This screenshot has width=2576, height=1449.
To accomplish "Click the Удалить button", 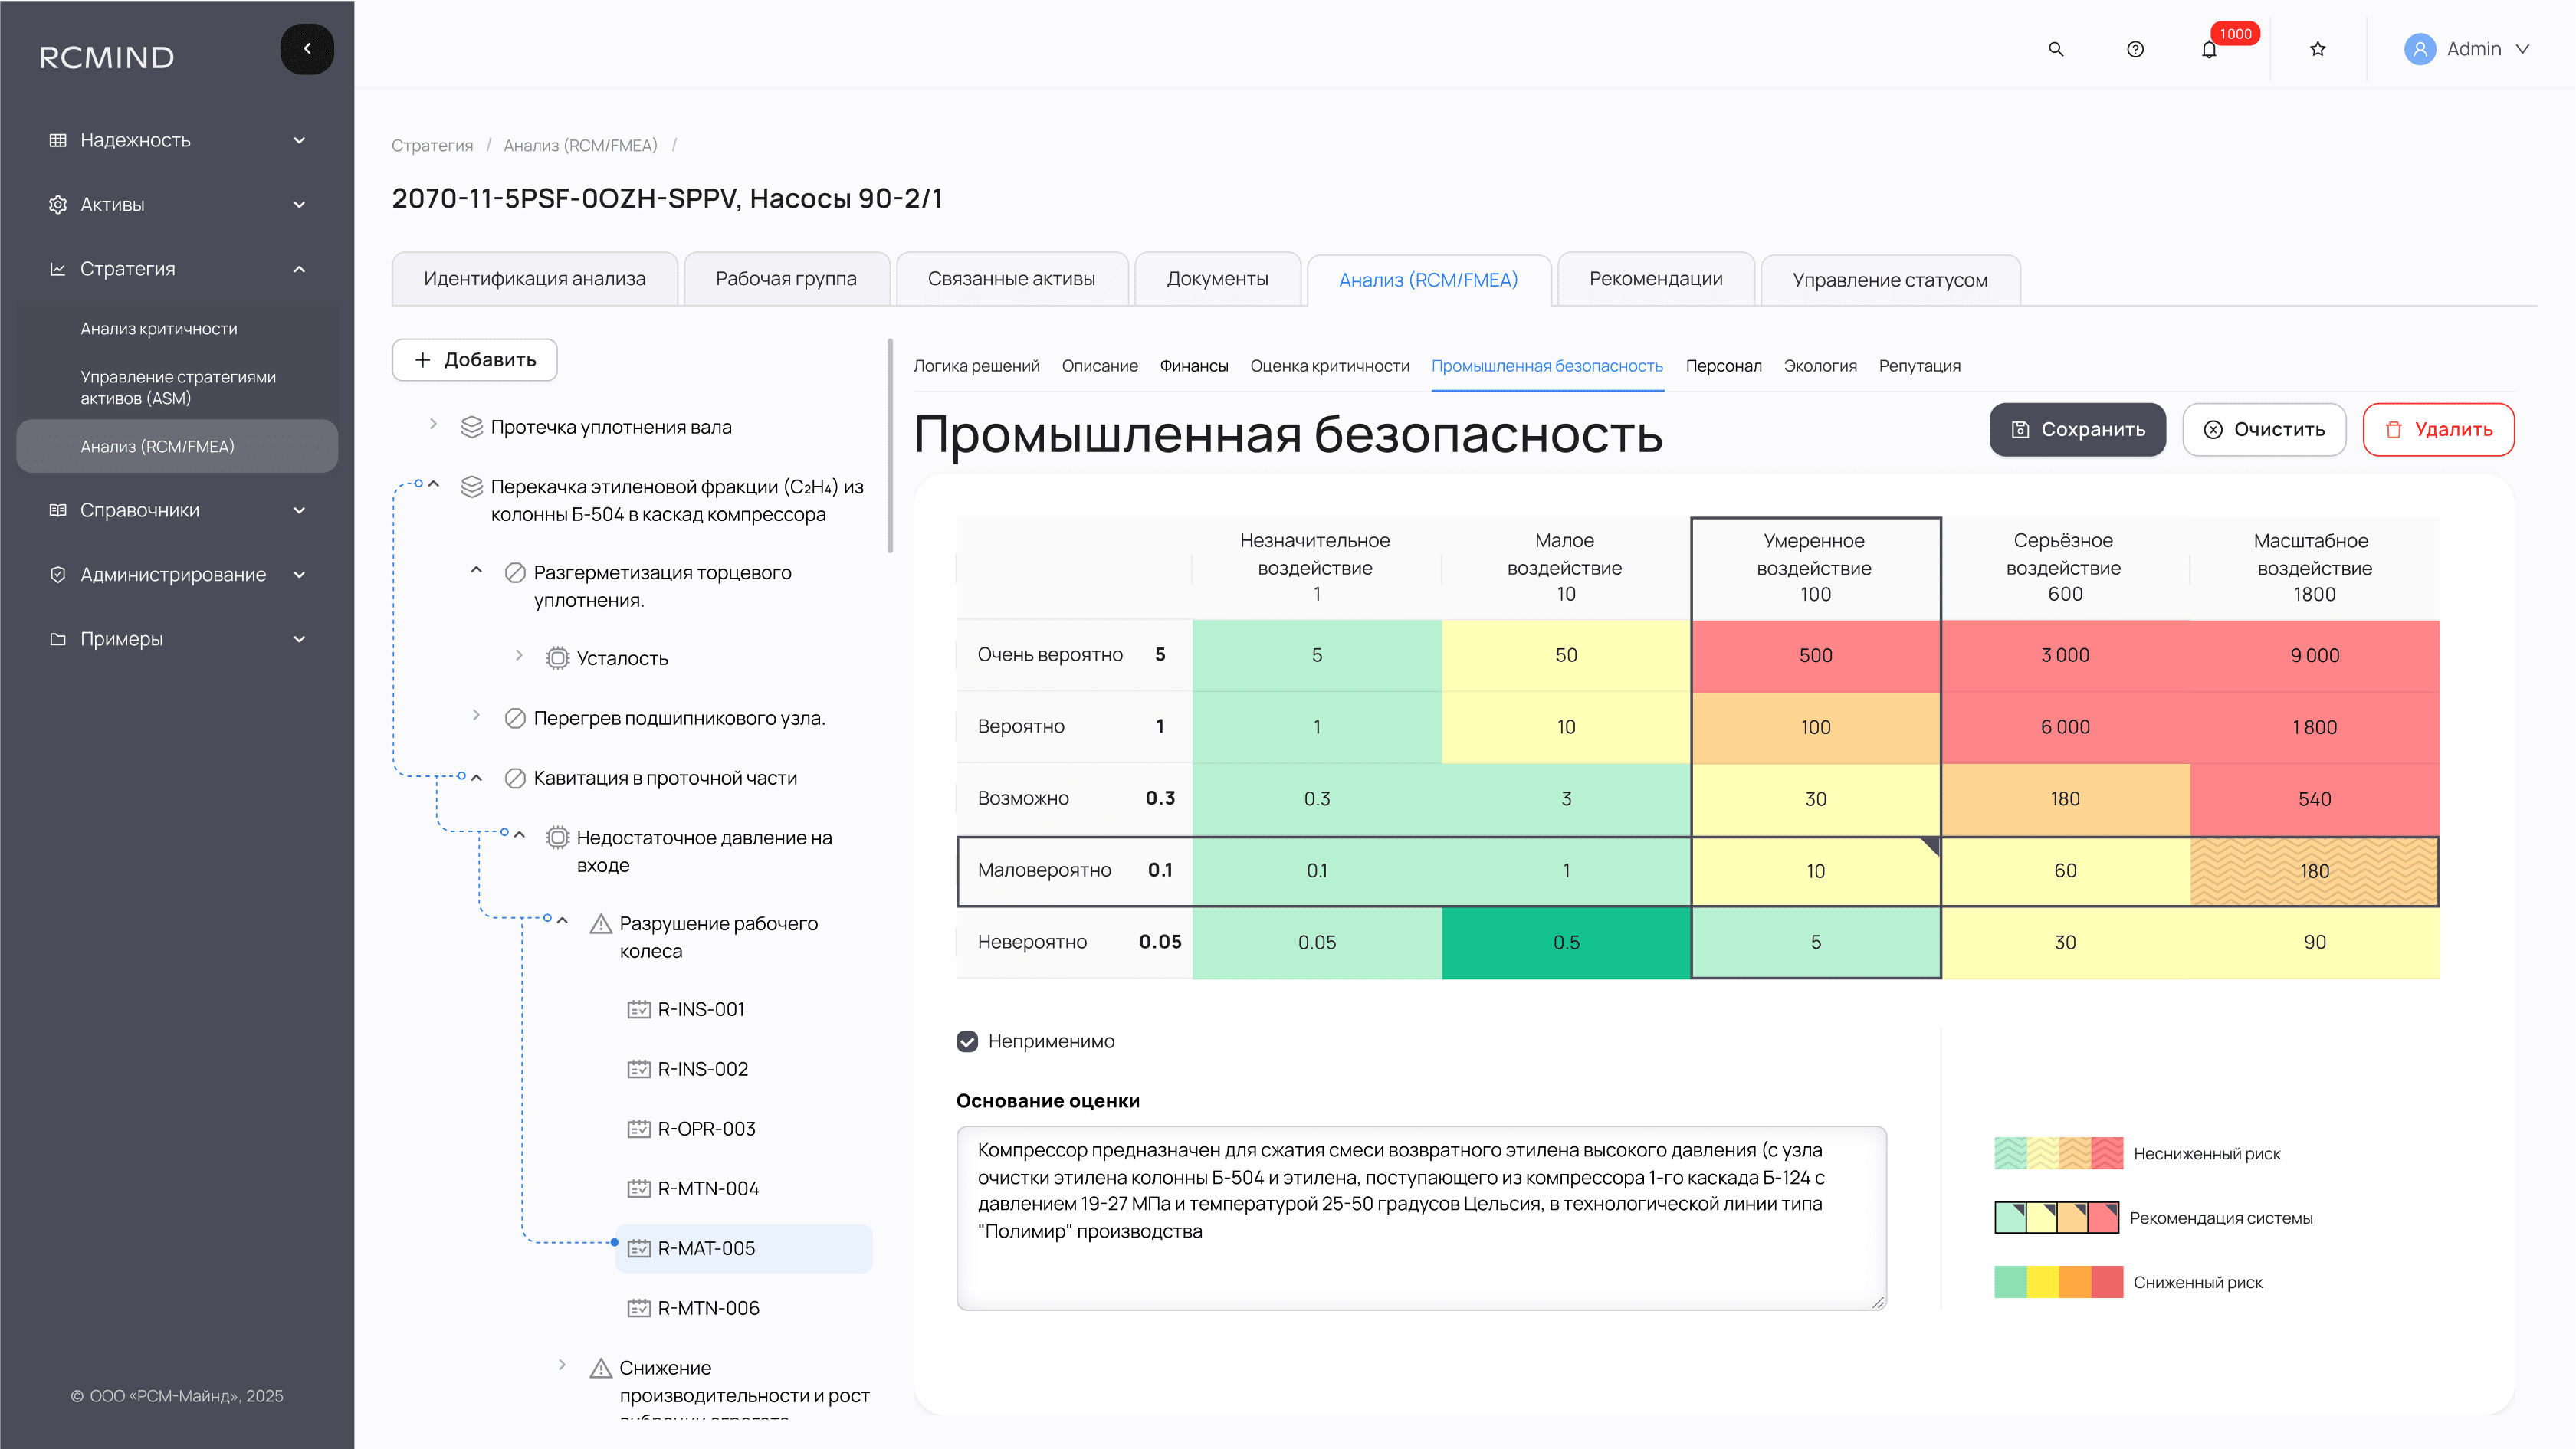I will pos(2438,429).
